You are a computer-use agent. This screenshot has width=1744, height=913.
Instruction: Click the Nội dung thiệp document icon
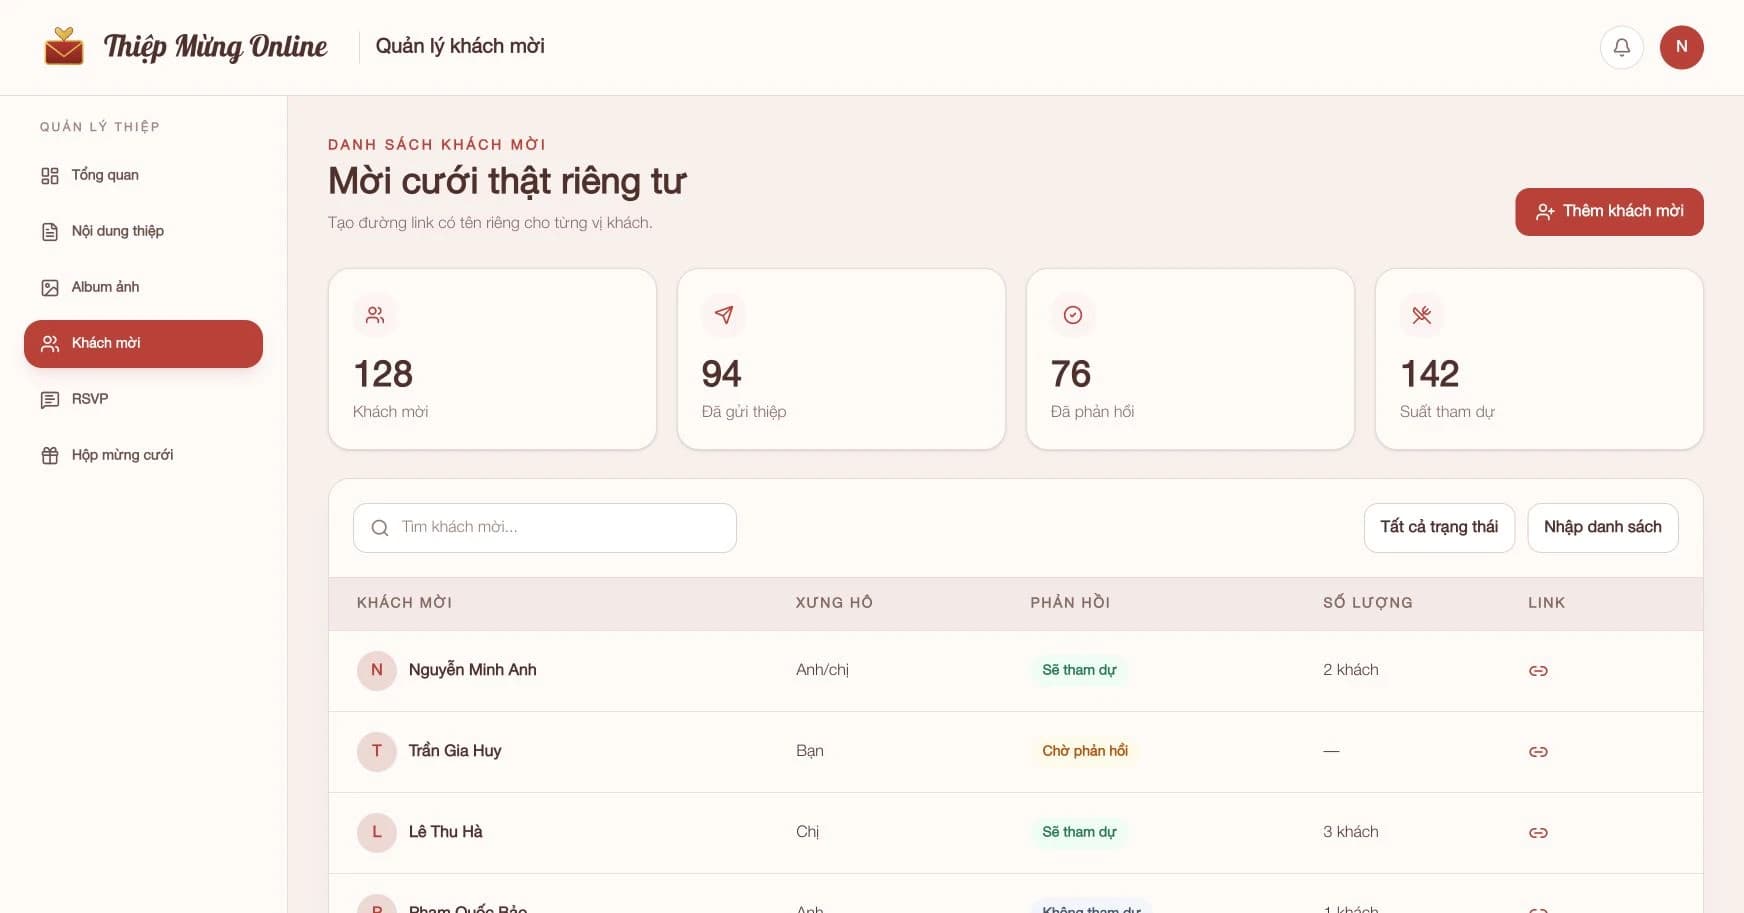click(x=50, y=232)
